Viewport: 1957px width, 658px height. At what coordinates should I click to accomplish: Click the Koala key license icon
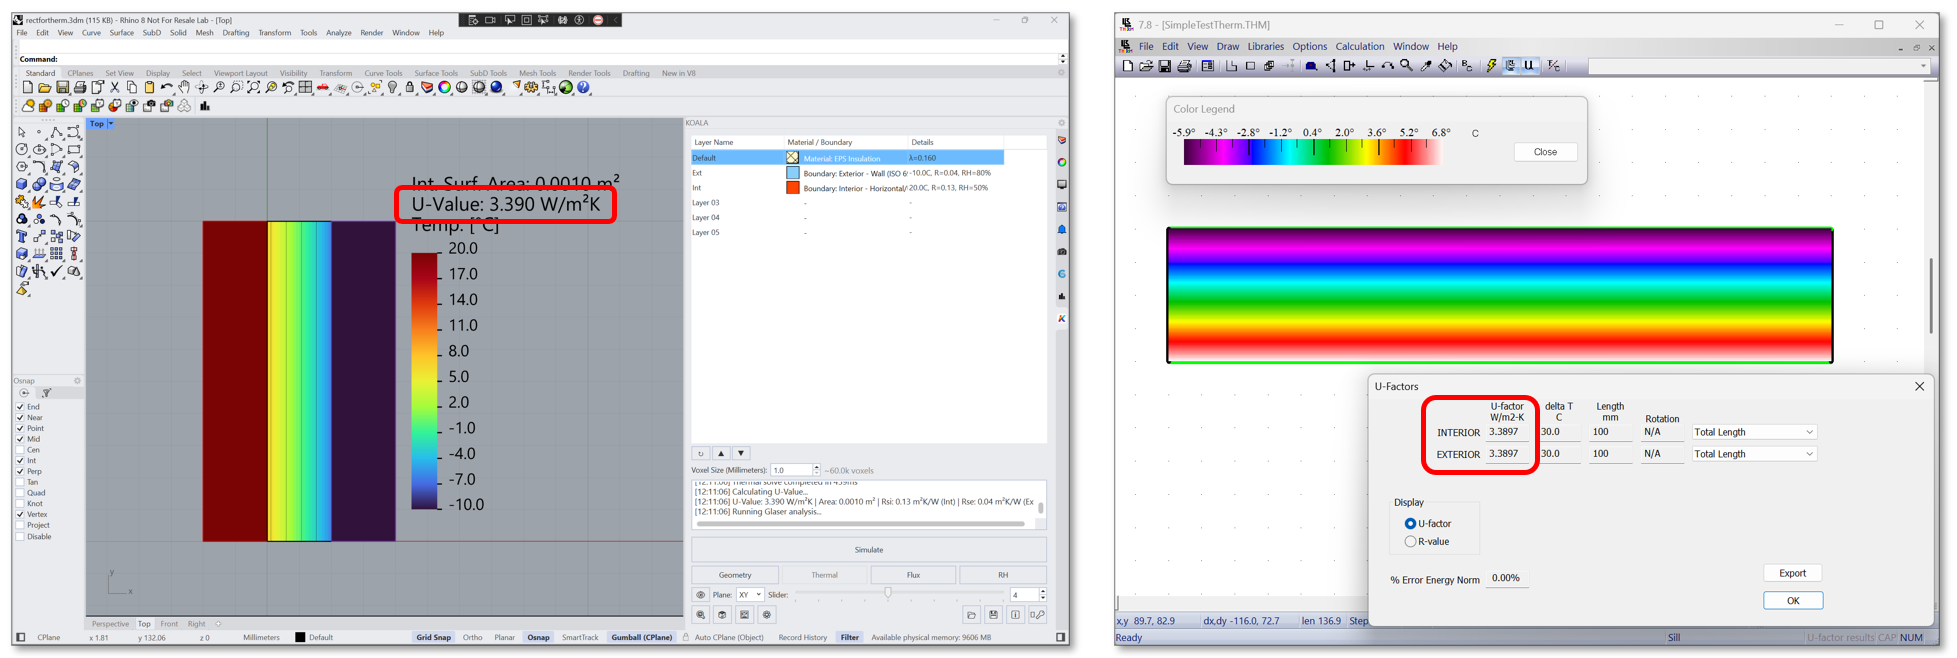click(1038, 615)
